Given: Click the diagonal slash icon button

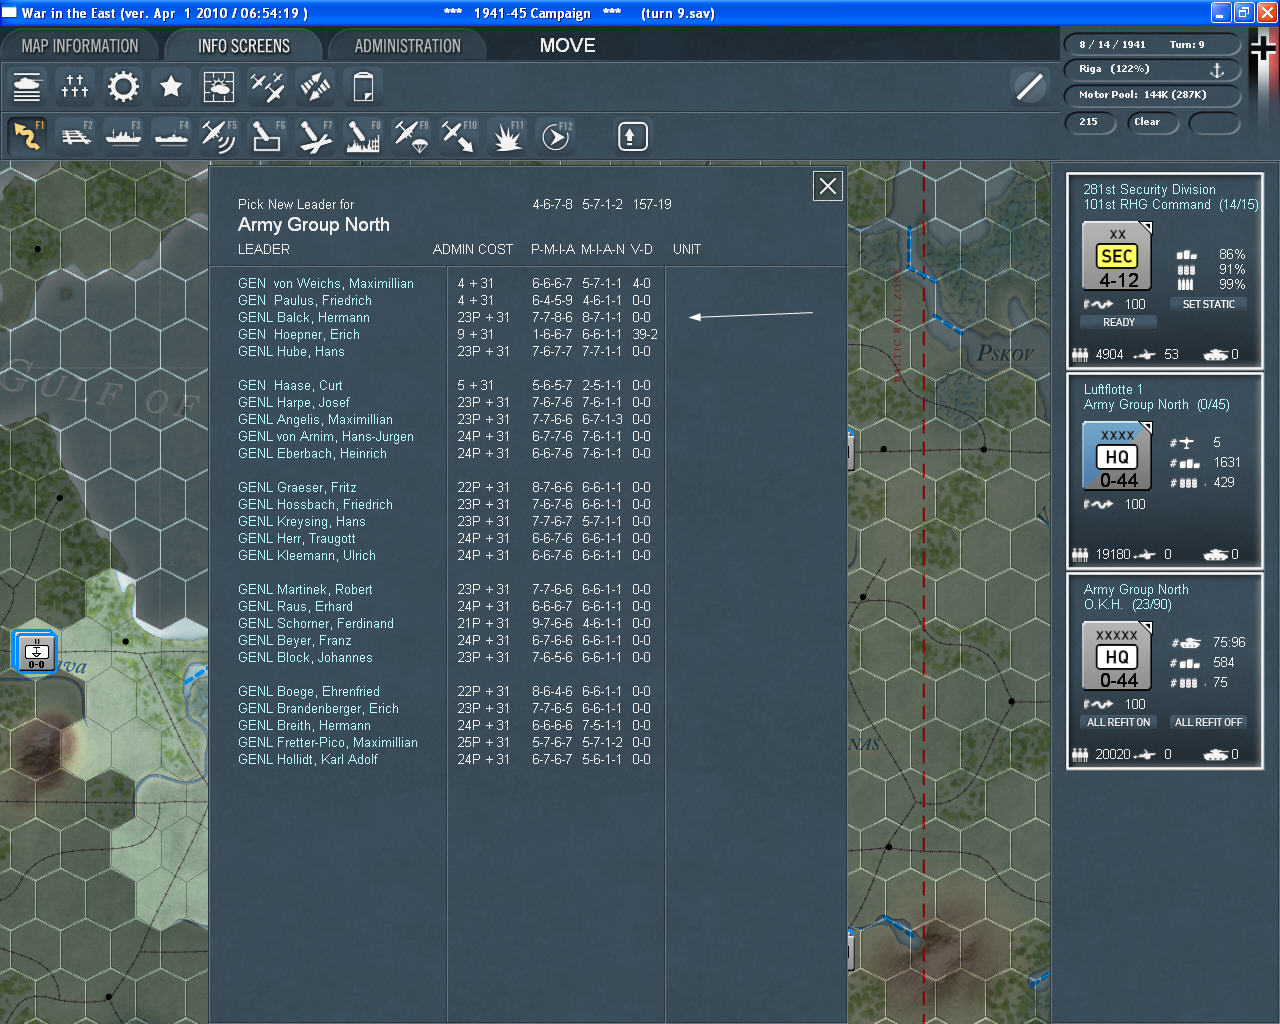Looking at the screenshot, I should pyautogui.click(x=1029, y=87).
